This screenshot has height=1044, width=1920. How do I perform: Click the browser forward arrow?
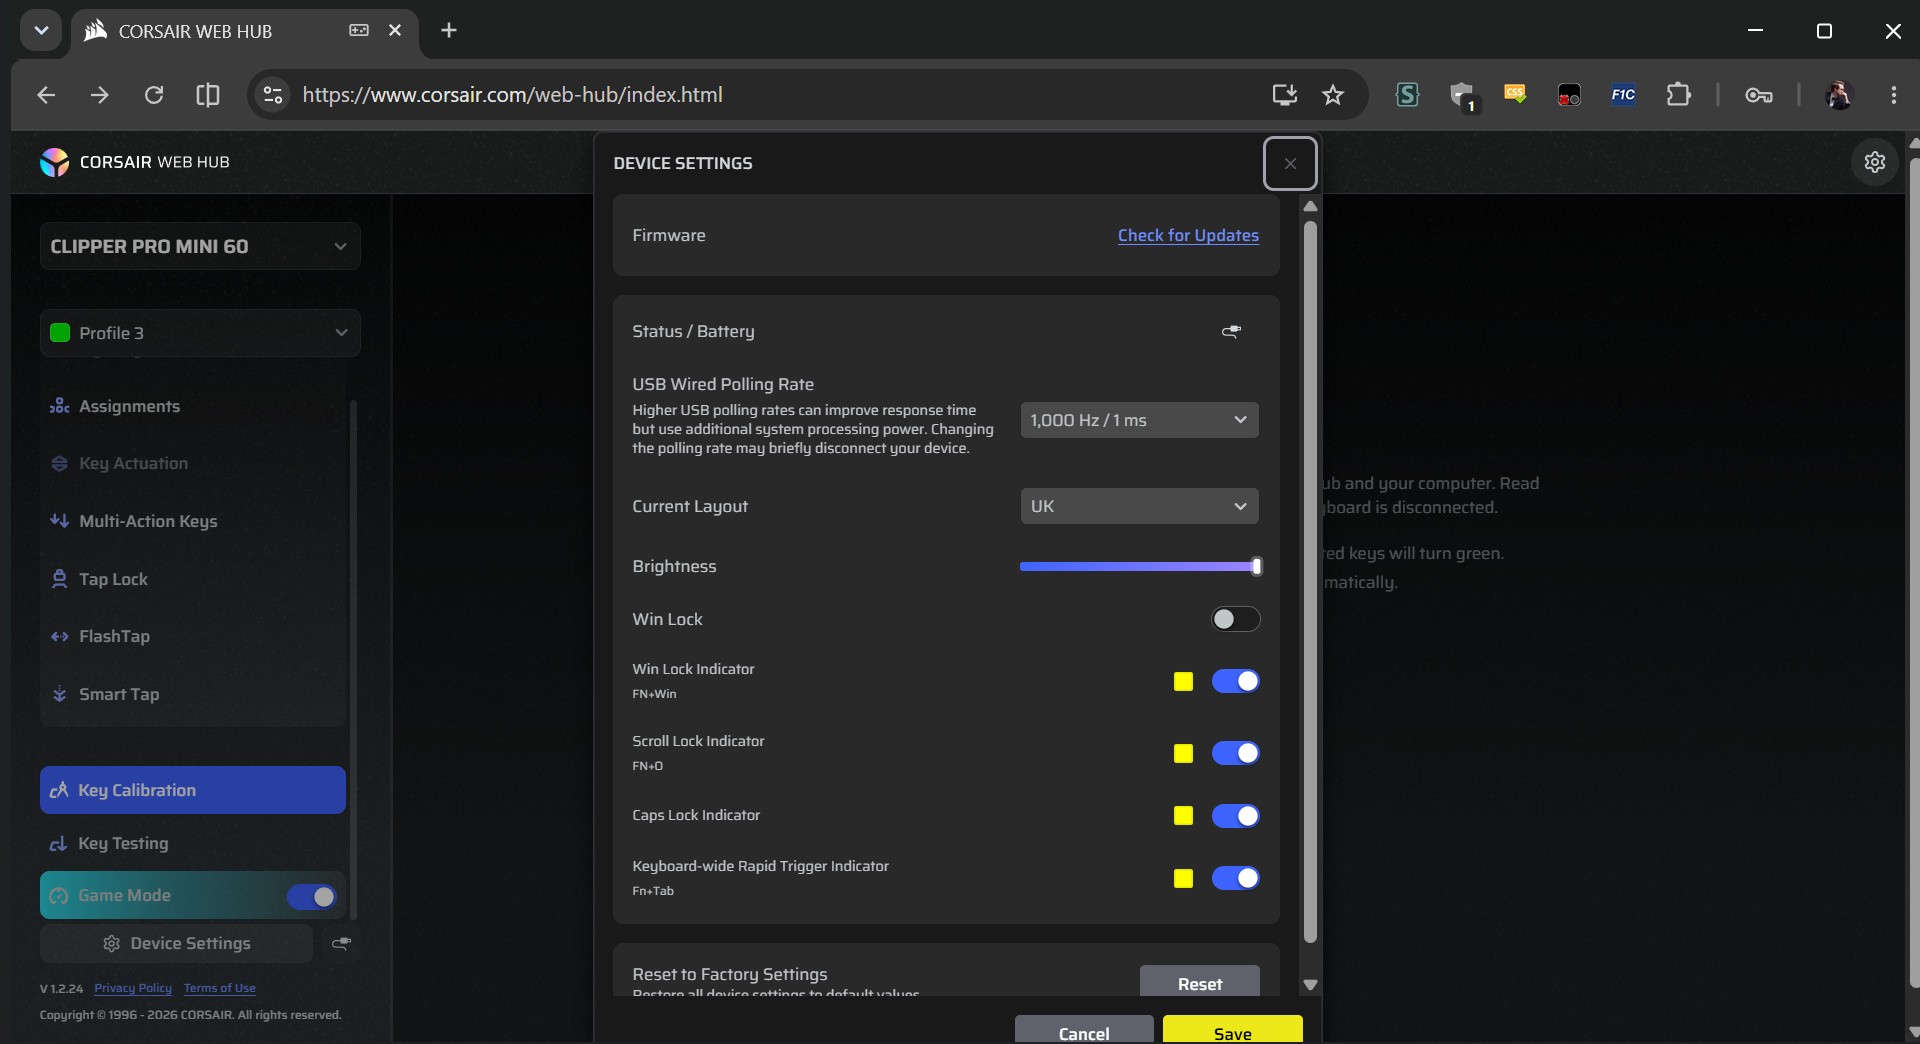click(99, 95)
